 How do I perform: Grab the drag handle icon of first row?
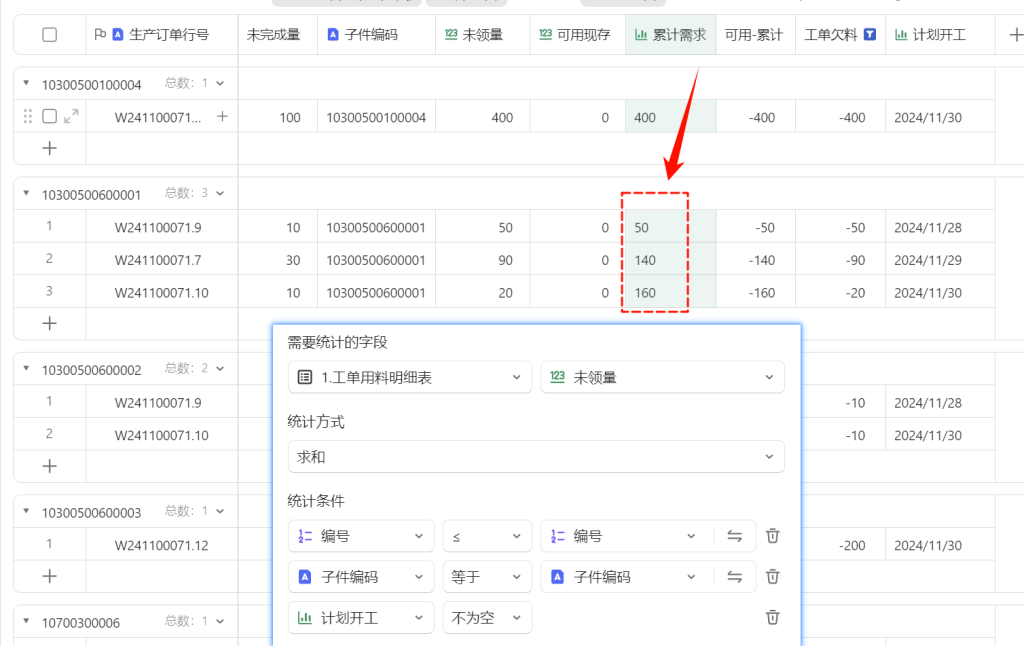tap(27, 116)
